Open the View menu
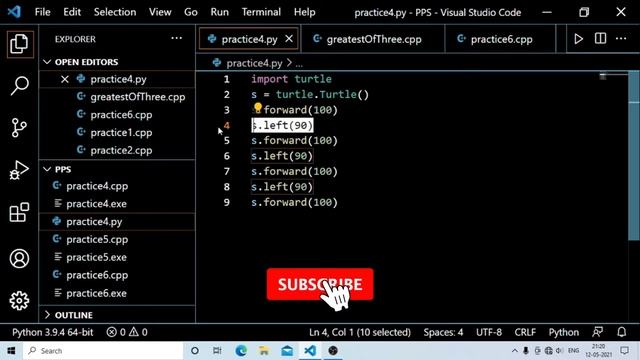640x360 pixels. (x=160, y=12)
